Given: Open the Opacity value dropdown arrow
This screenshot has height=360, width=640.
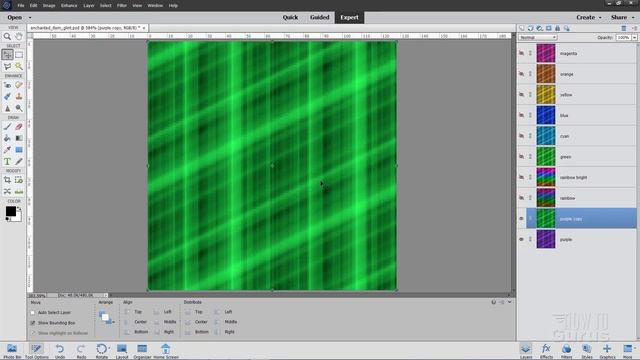Looking at the screenshot, I should 634,38.
